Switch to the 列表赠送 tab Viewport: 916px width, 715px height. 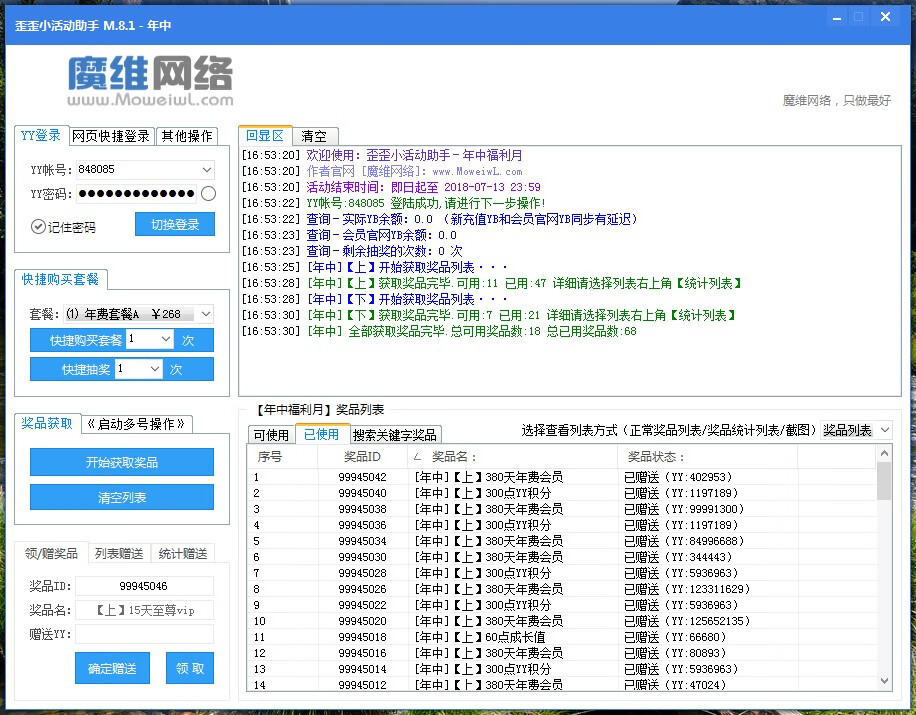pyautogui.click(x=119, y=553)
